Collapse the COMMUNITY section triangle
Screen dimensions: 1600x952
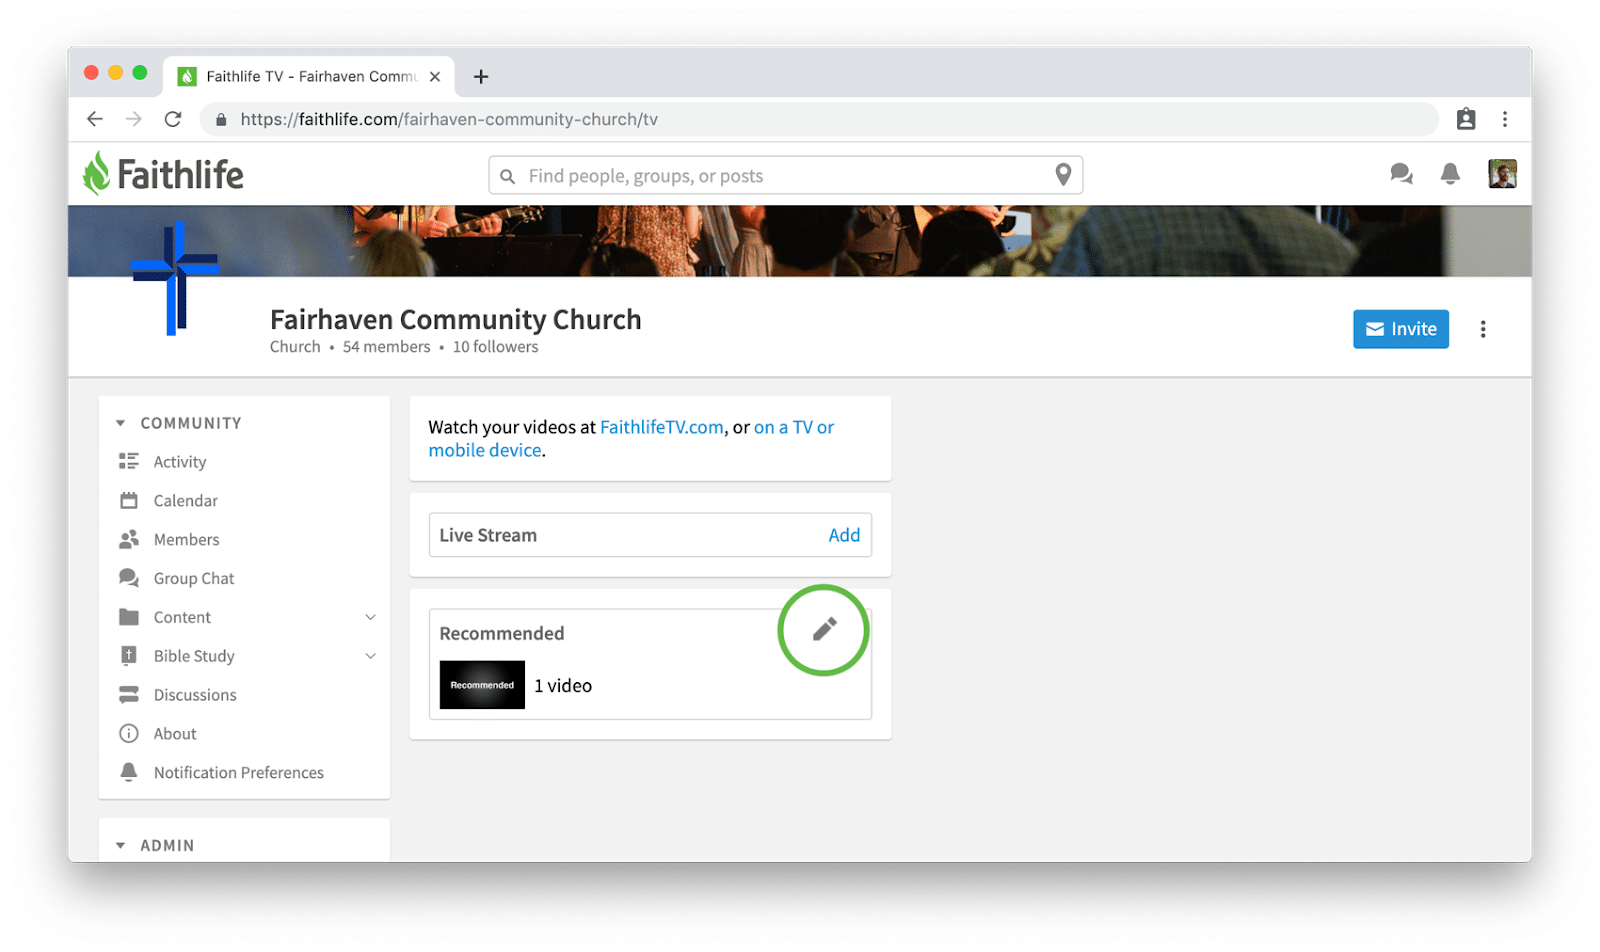pos(121,423)
